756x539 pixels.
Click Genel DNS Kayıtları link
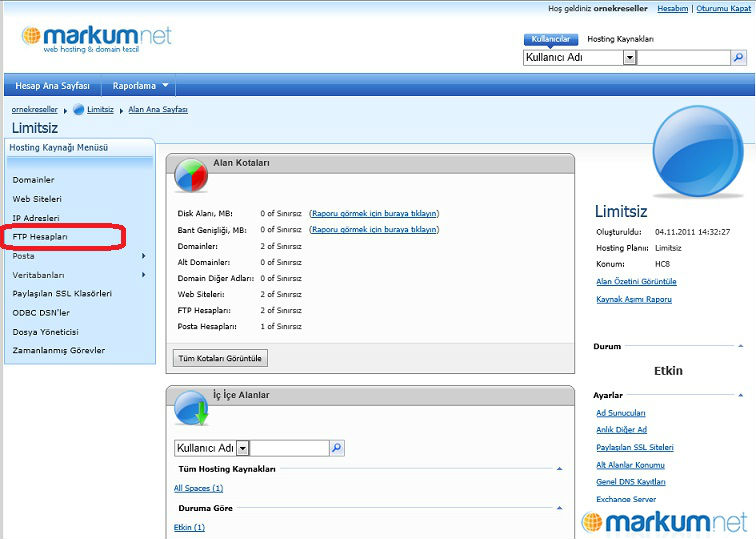click(631, 482)
